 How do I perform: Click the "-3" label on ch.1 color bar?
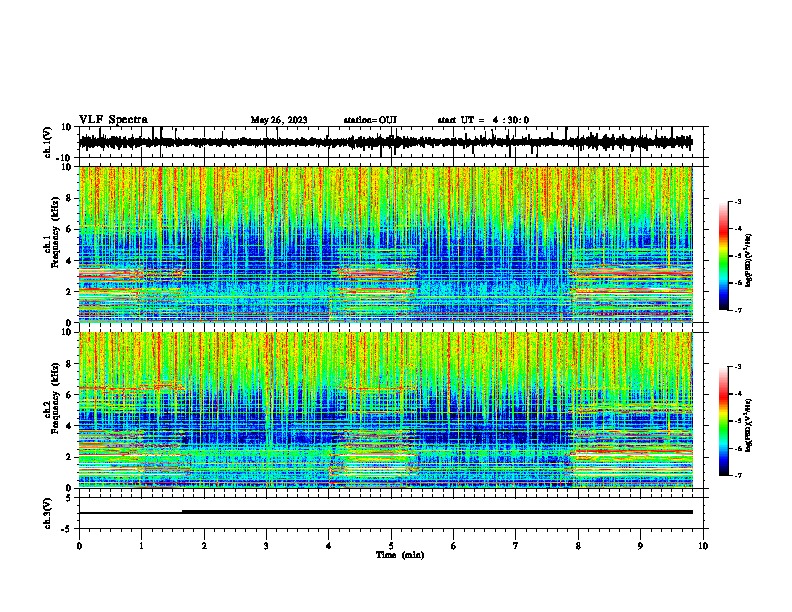click(x=738, y=202)
